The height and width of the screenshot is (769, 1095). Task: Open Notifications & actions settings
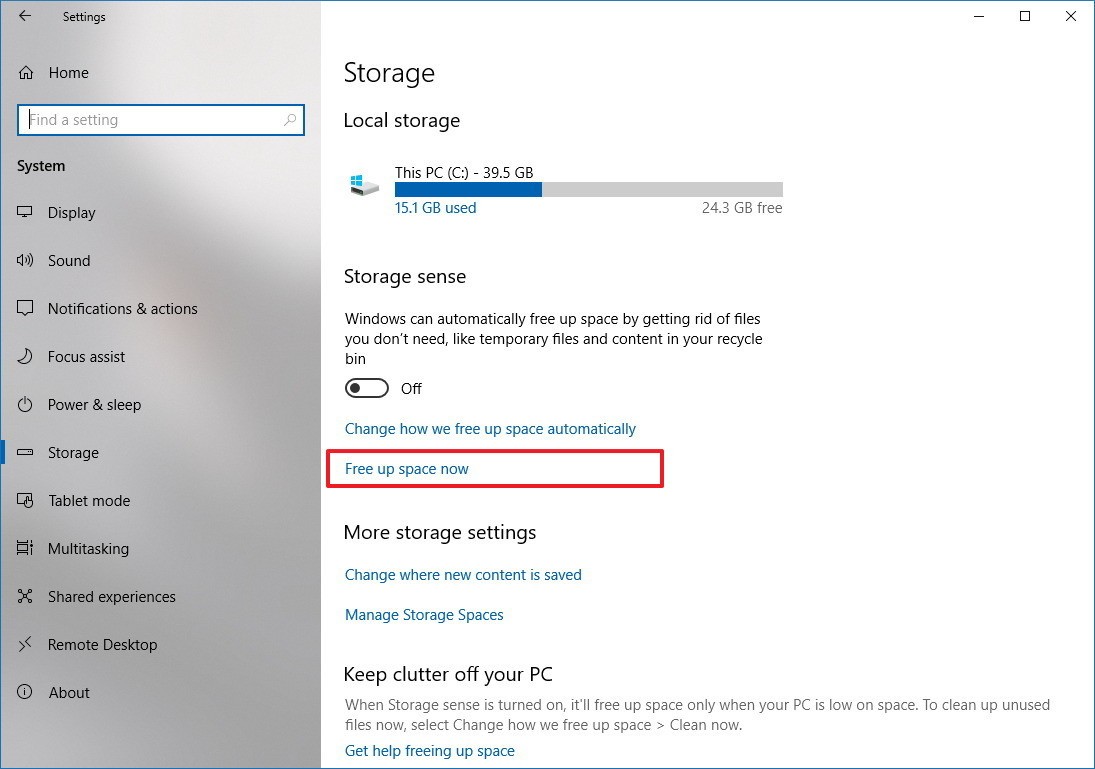(122, 309)
